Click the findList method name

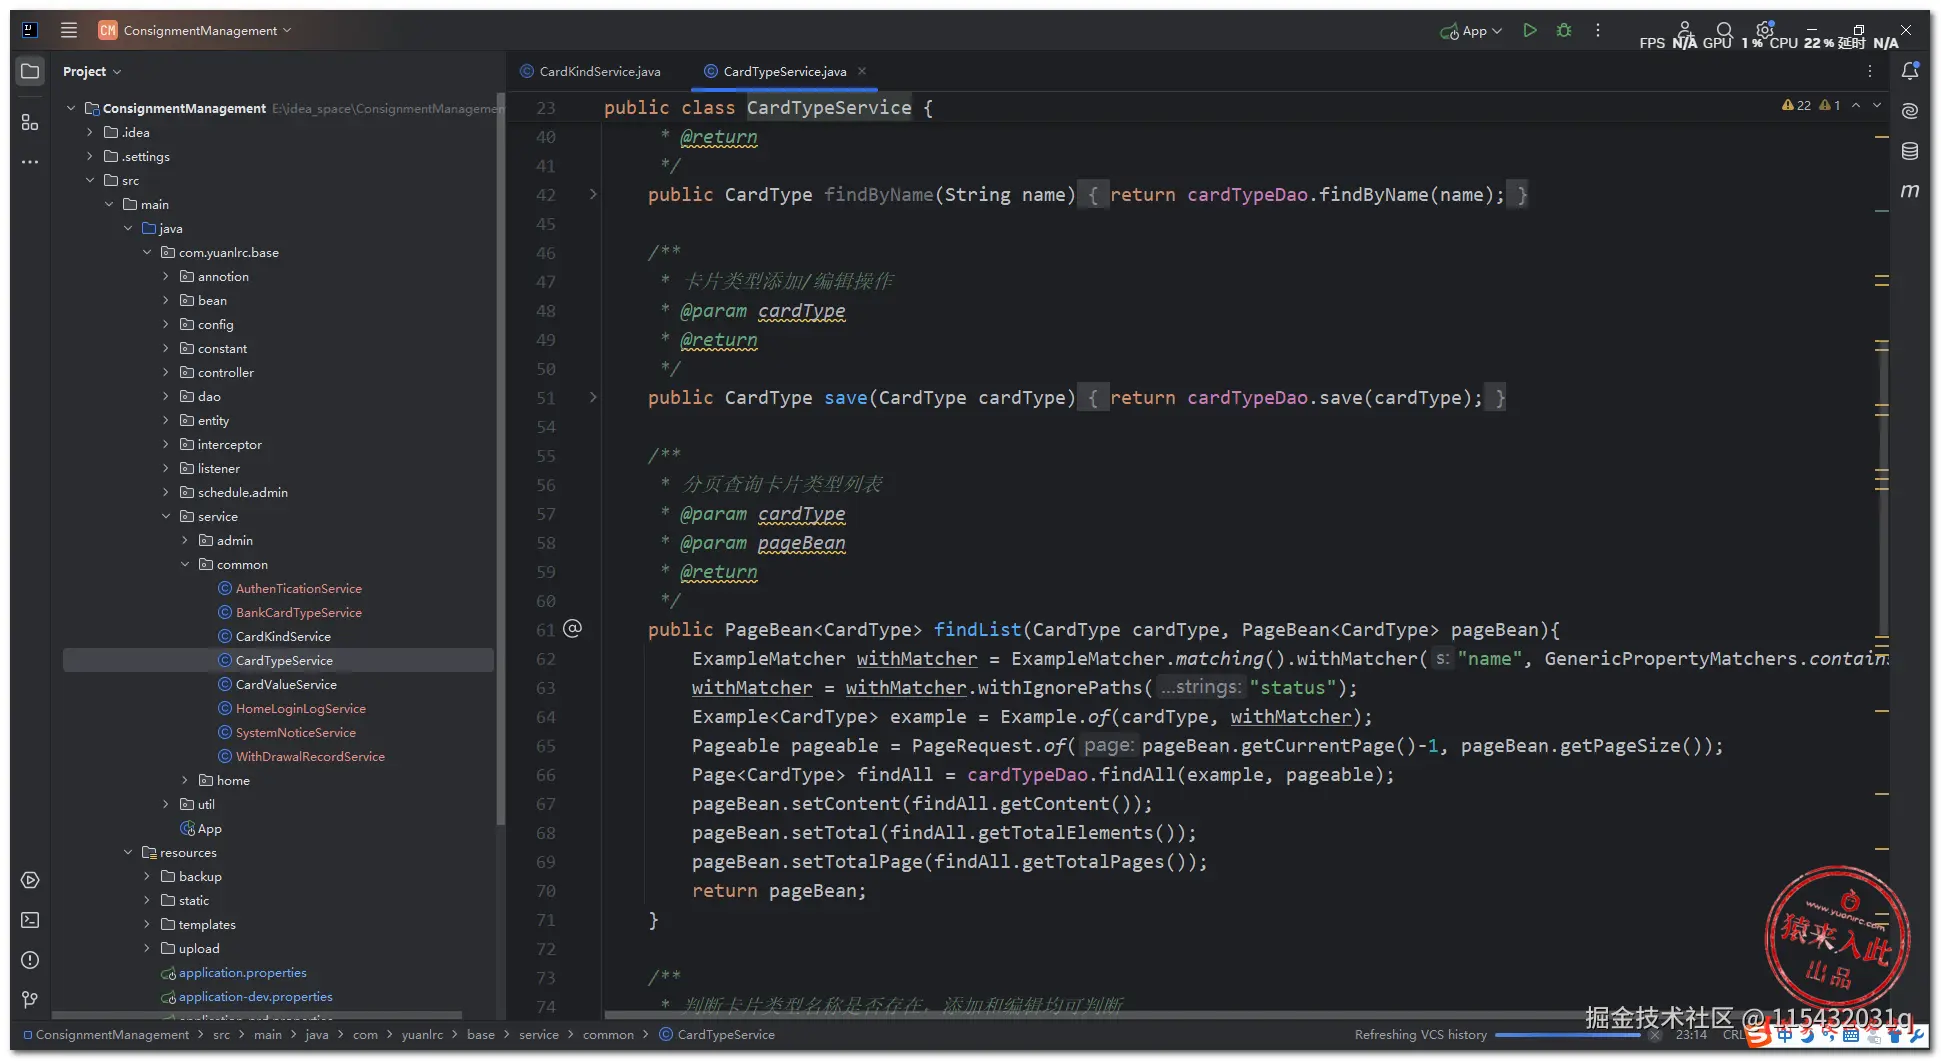[x=977, y=629]
